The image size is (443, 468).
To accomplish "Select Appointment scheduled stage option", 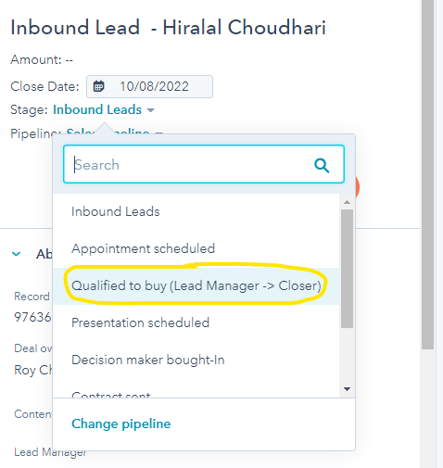I will [196, 249].
